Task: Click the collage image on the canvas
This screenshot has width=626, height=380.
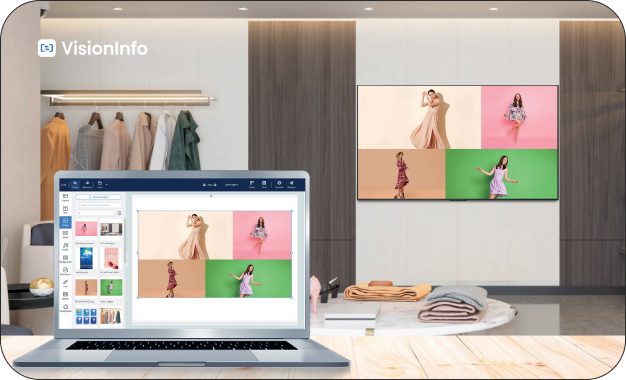Action: 215,254
